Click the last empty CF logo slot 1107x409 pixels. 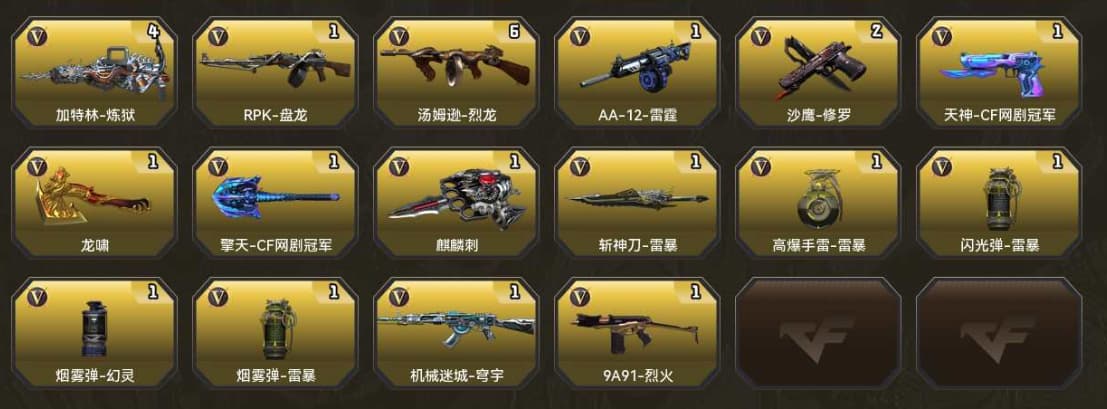tap(998, 333)
